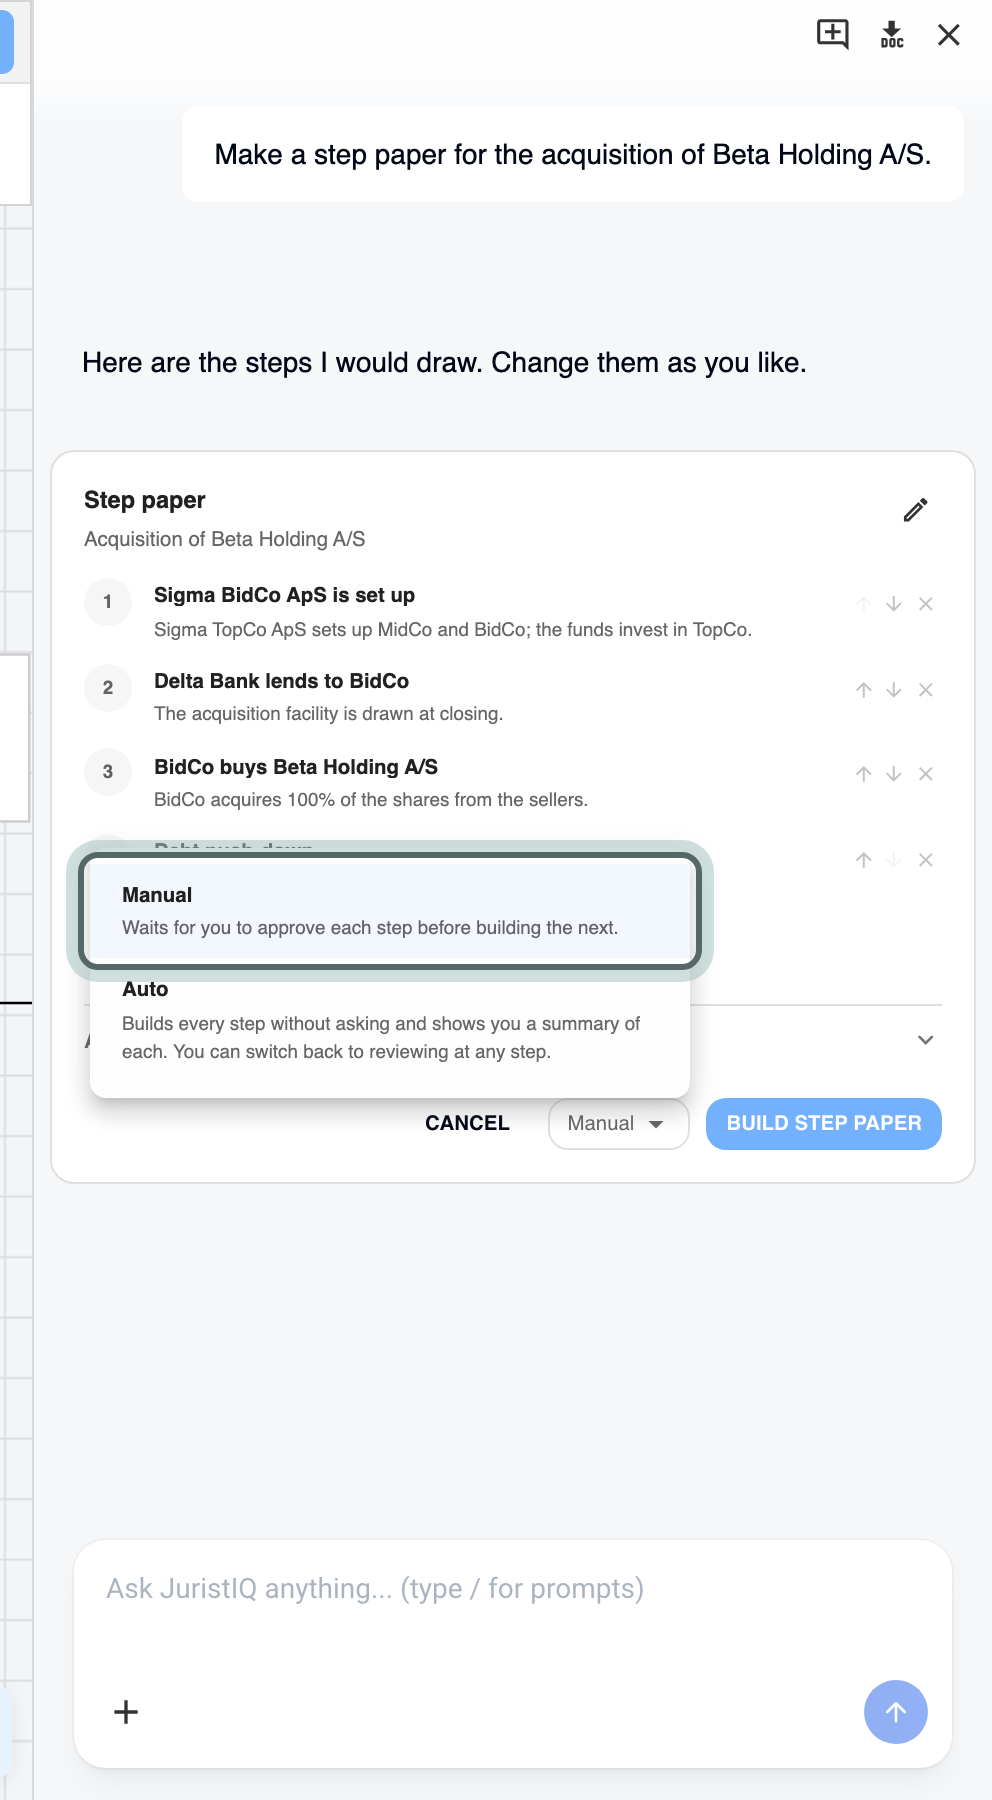
Task: Move down step 2 Delta Bank lends
Action: pyautogui.click(x=894, y=690)
